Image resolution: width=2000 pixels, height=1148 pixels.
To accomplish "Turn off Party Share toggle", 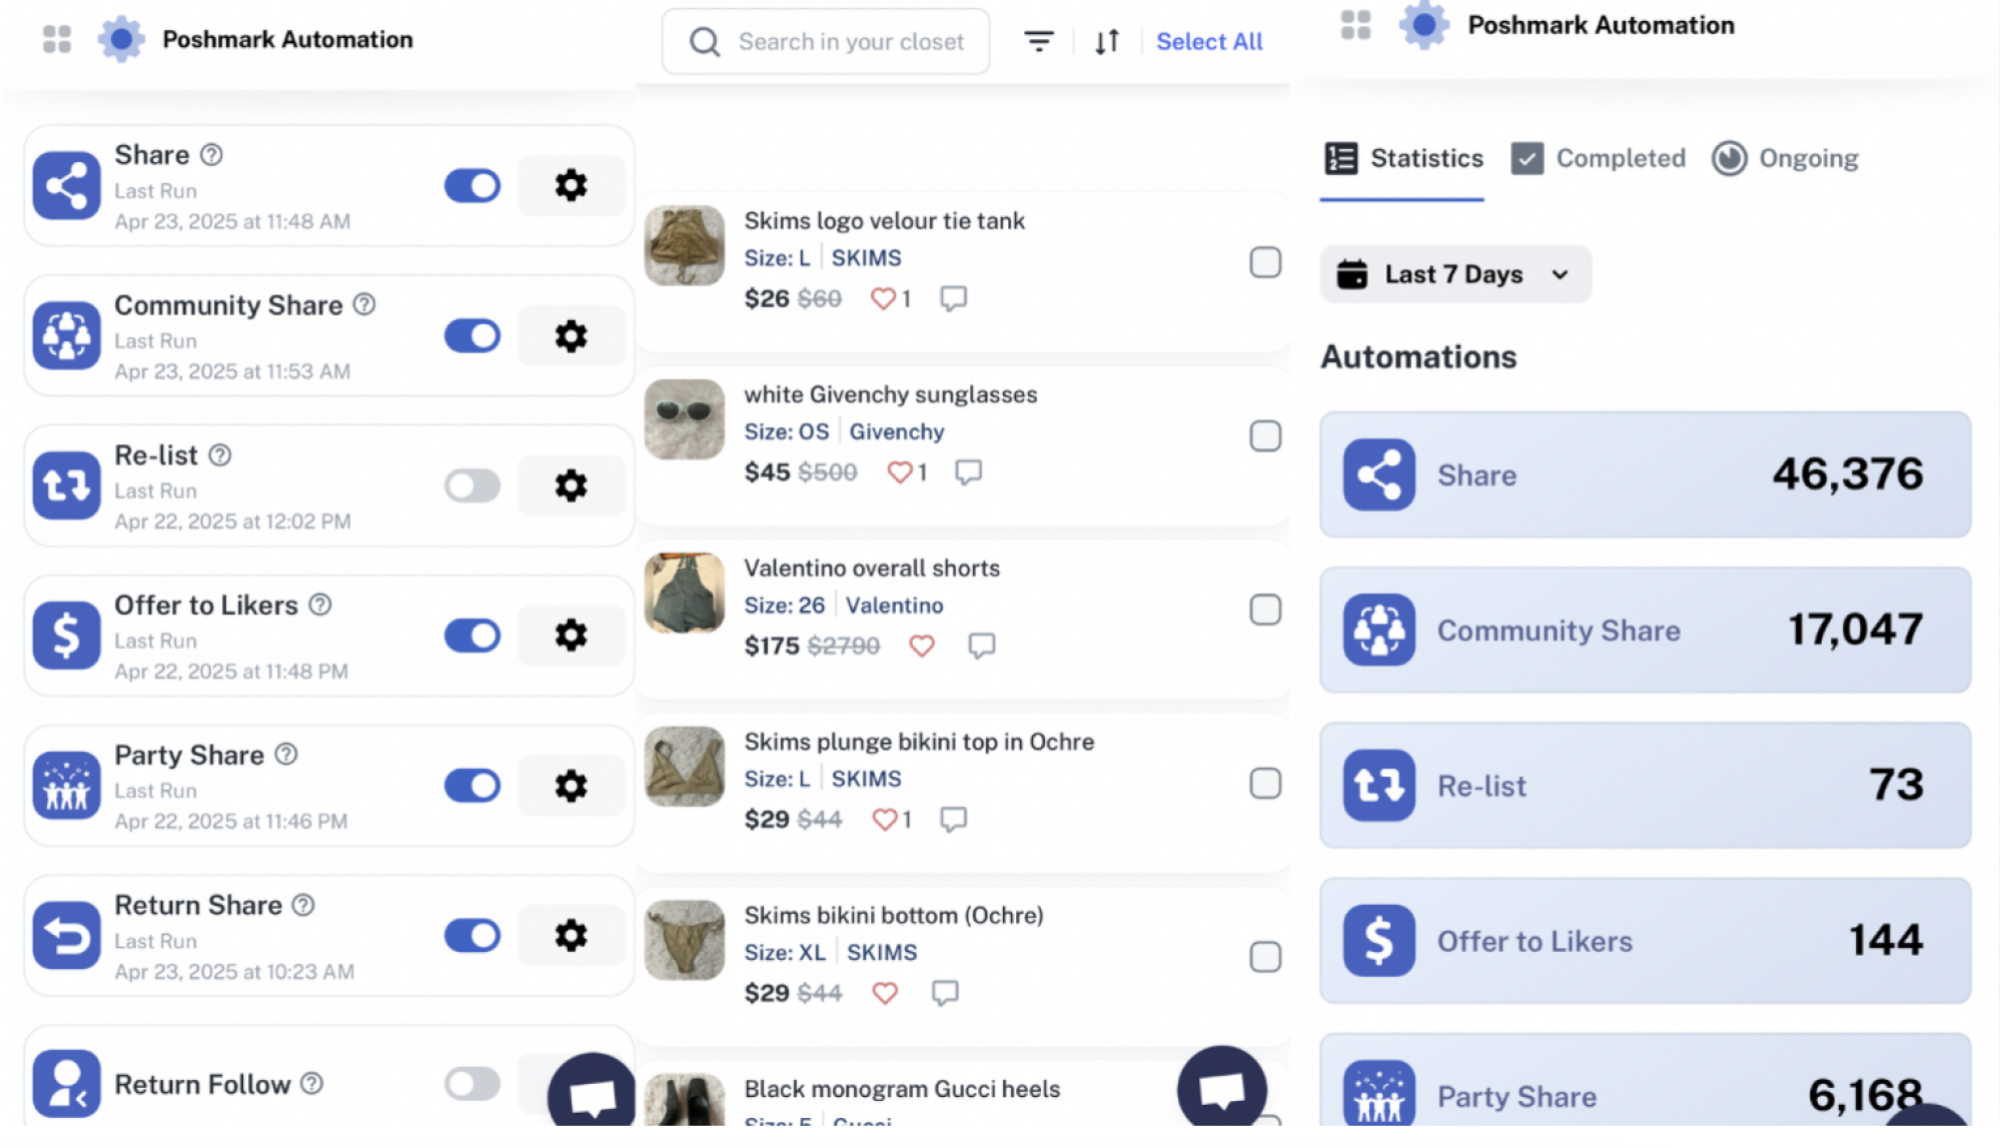I will 472,786.
